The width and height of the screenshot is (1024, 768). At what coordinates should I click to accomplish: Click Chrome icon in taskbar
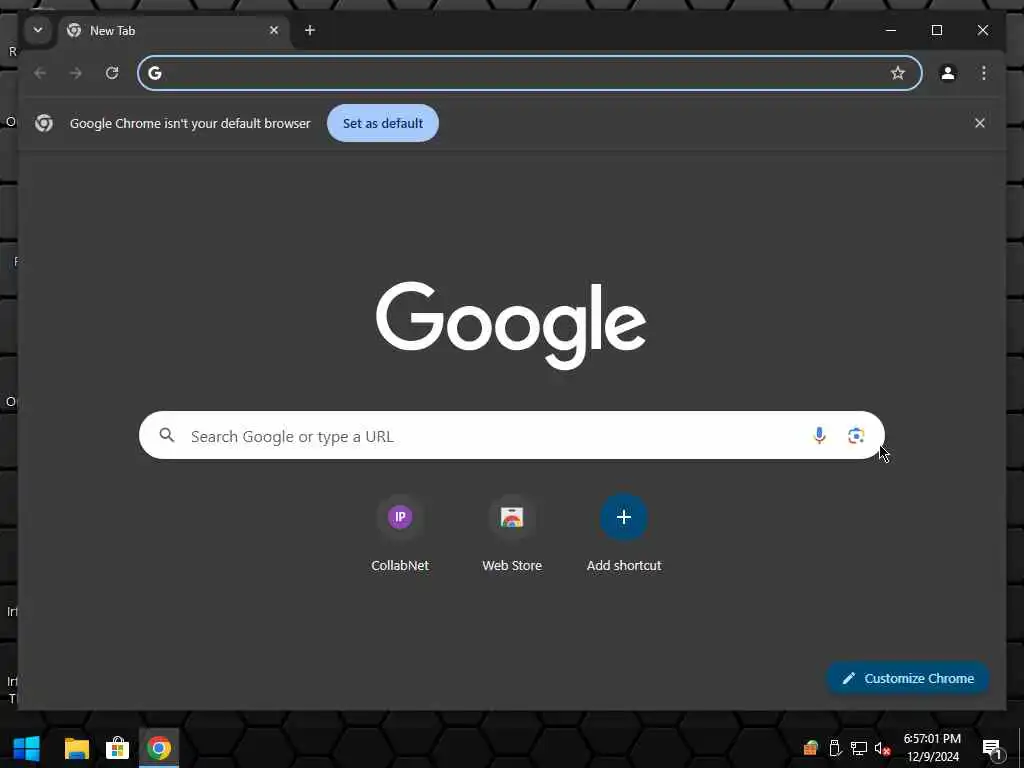click(159, 748)
